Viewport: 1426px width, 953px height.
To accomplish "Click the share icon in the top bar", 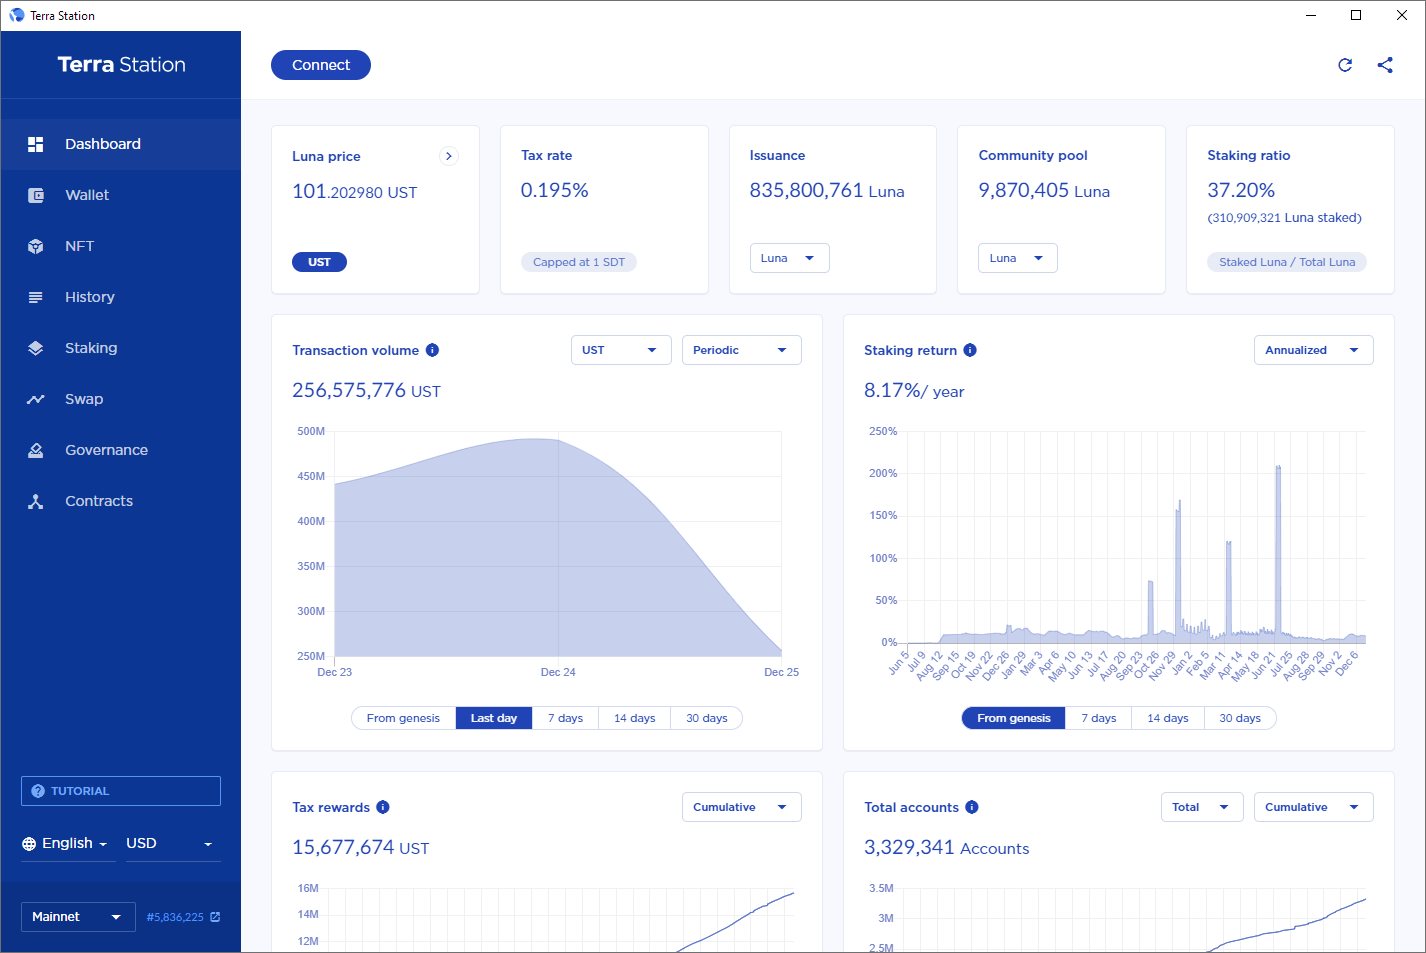I will pyautogui.click(x=1385, y=64).
